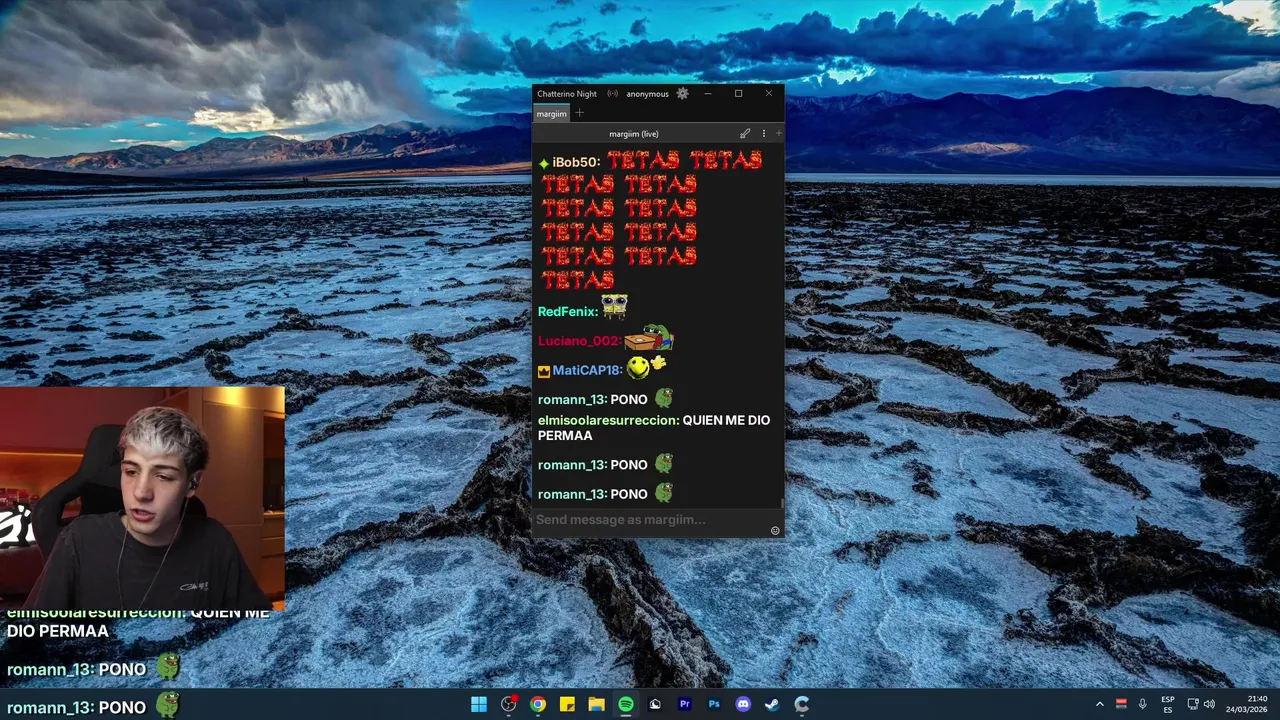Click username iBob50 in chat
This screenshot has width=1280, height=720.
click(576, 162)
